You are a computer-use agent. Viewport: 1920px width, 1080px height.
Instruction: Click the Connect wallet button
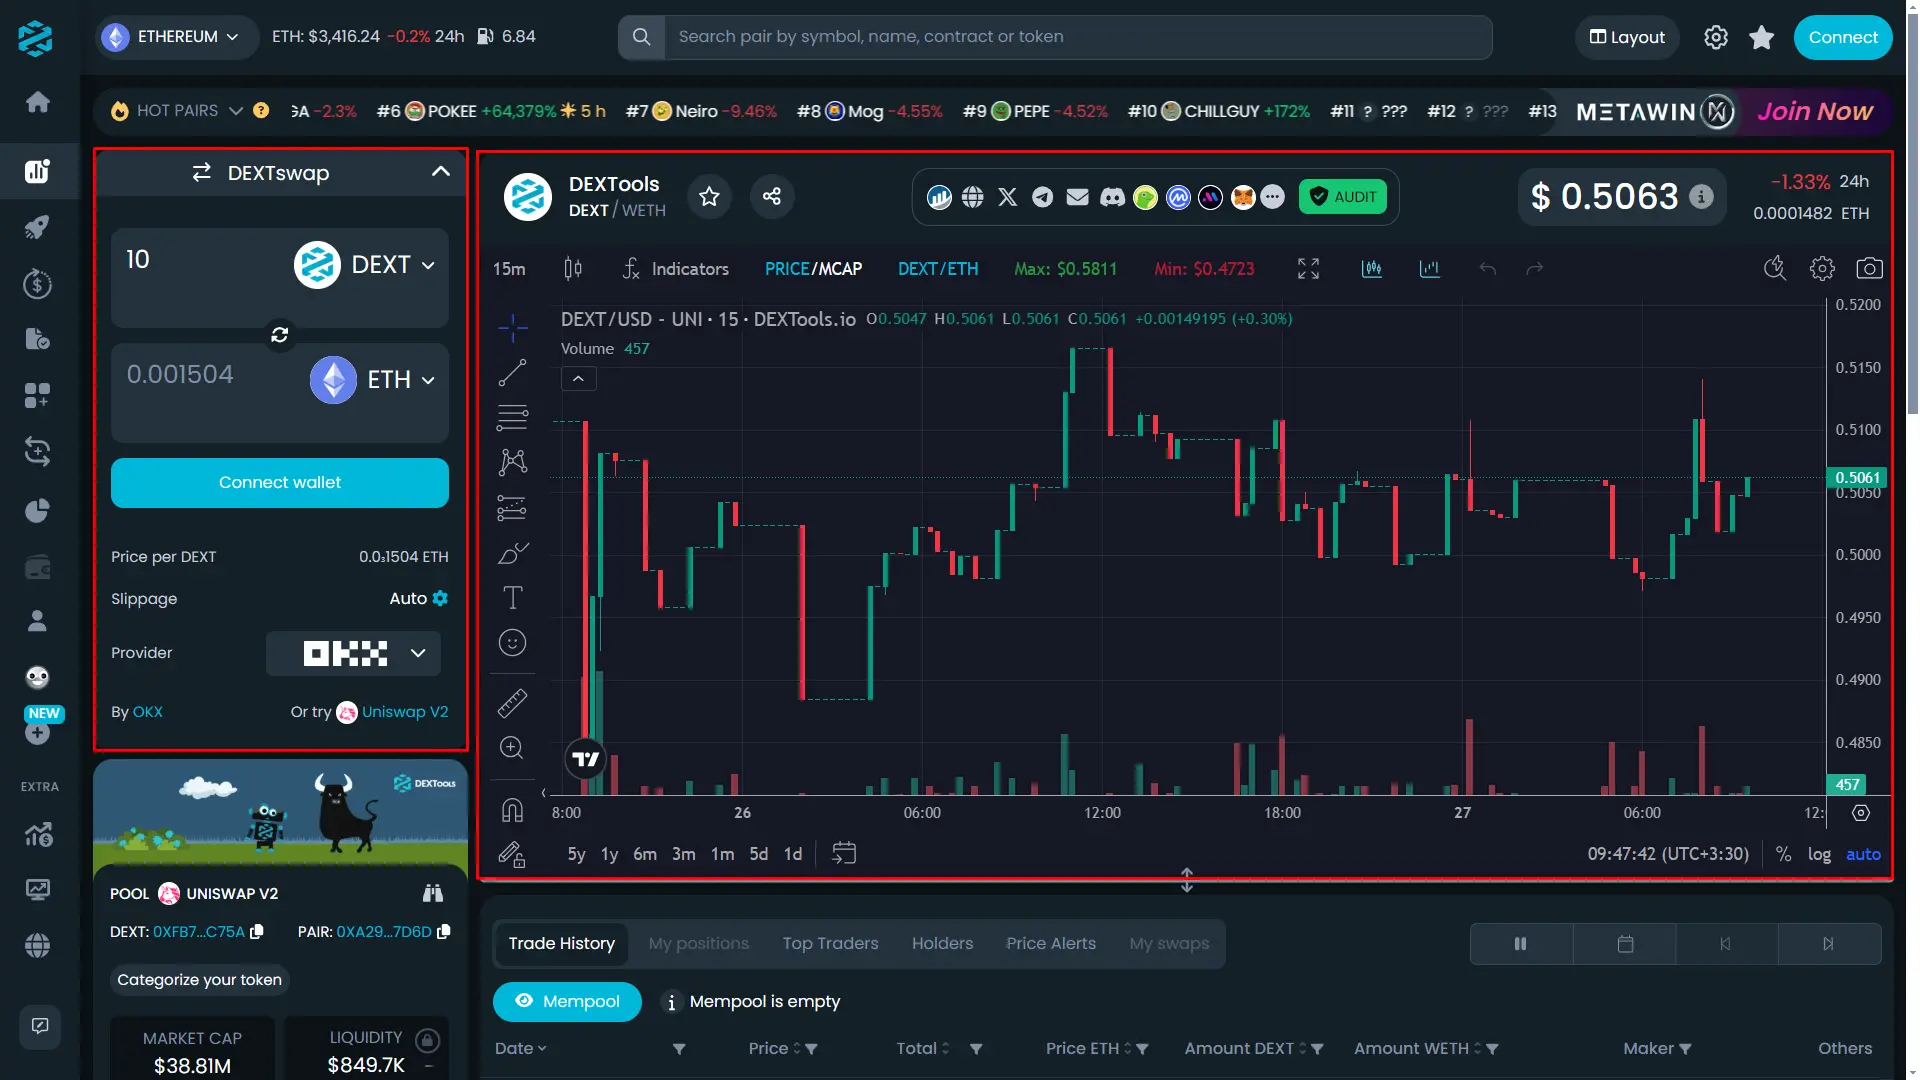280,483
